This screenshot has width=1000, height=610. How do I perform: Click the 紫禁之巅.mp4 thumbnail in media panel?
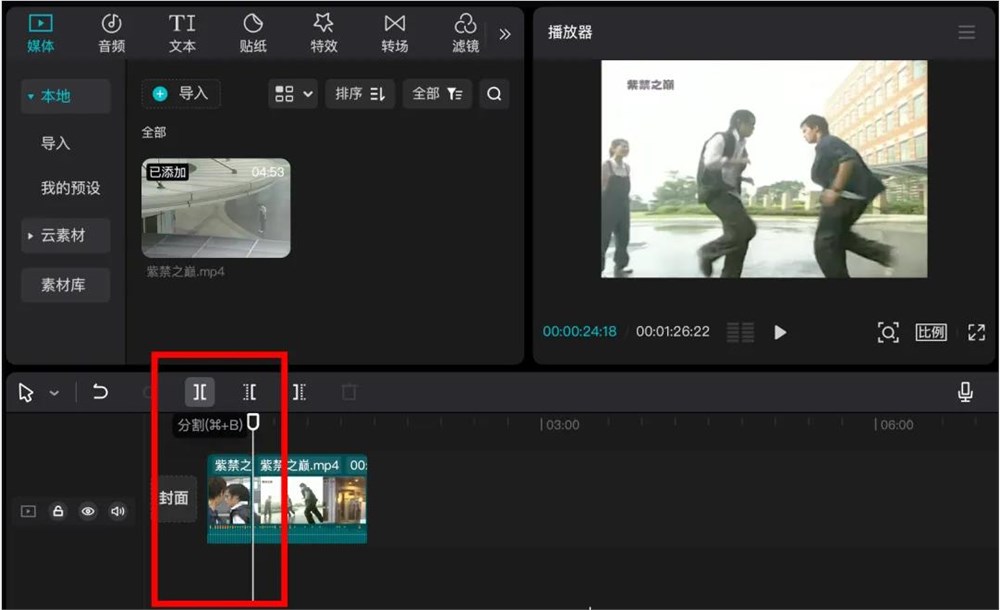[216, 207]
